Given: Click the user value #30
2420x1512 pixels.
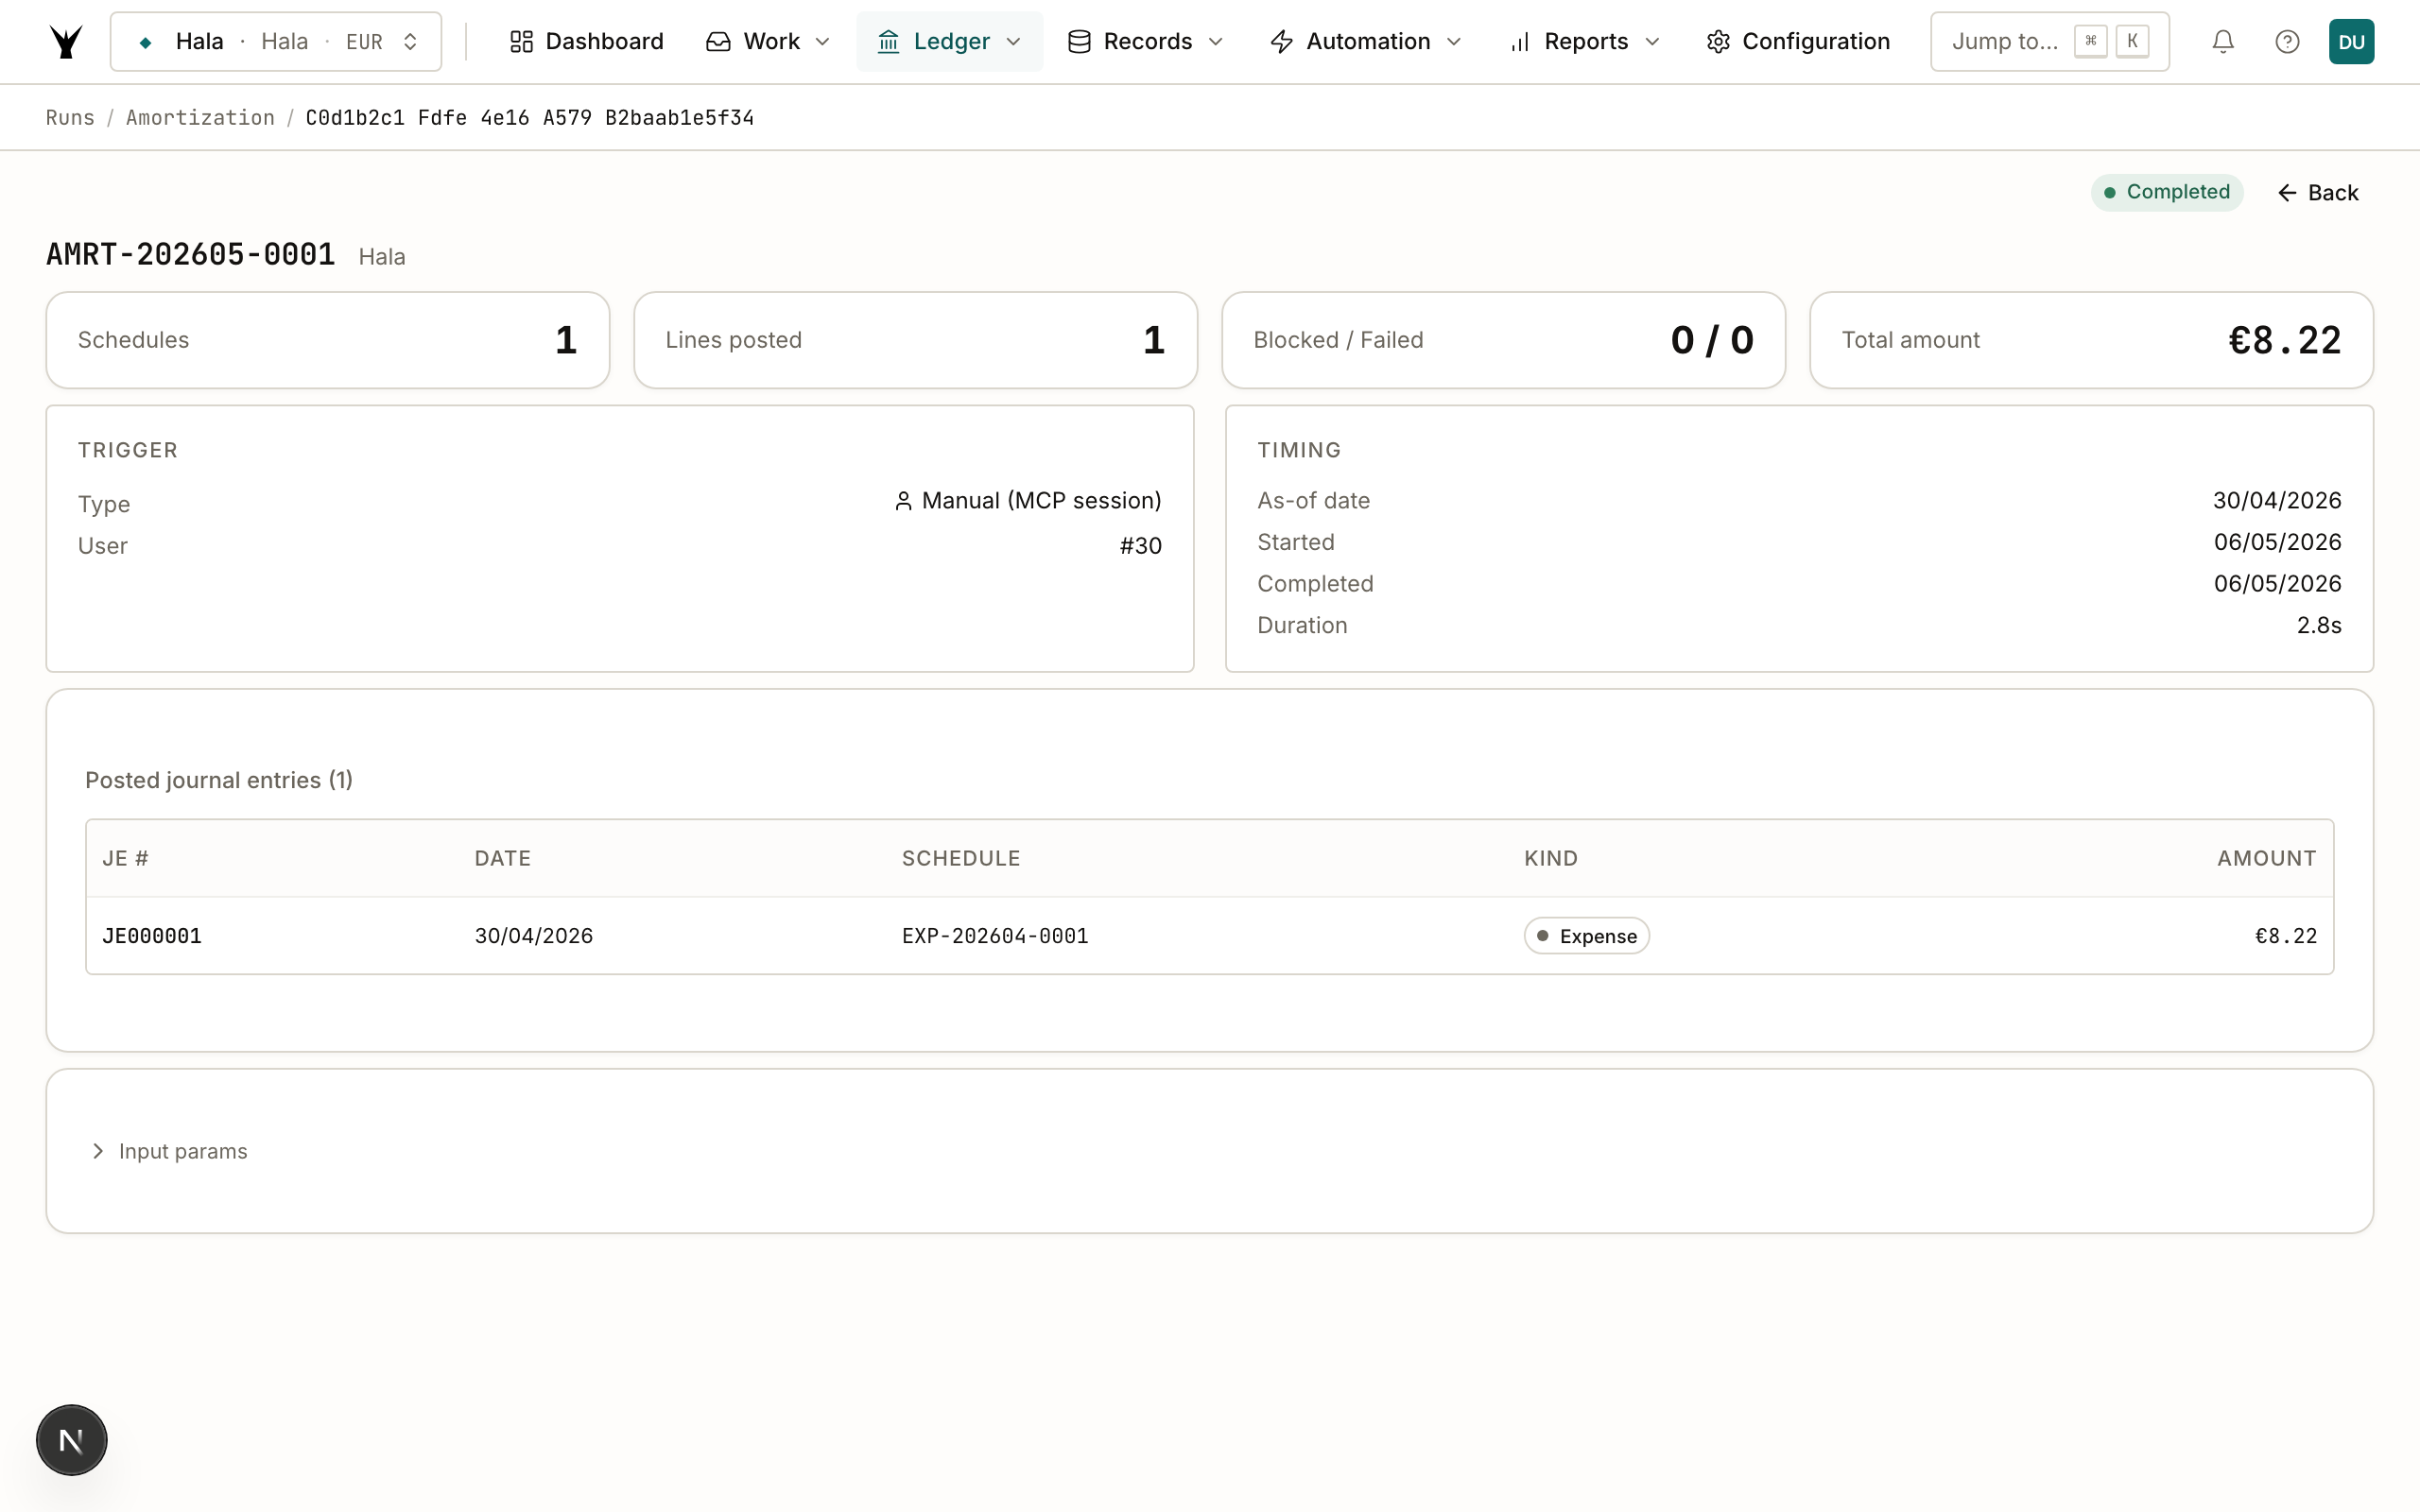Looking at the screenshot, I should click(1140, 546).
